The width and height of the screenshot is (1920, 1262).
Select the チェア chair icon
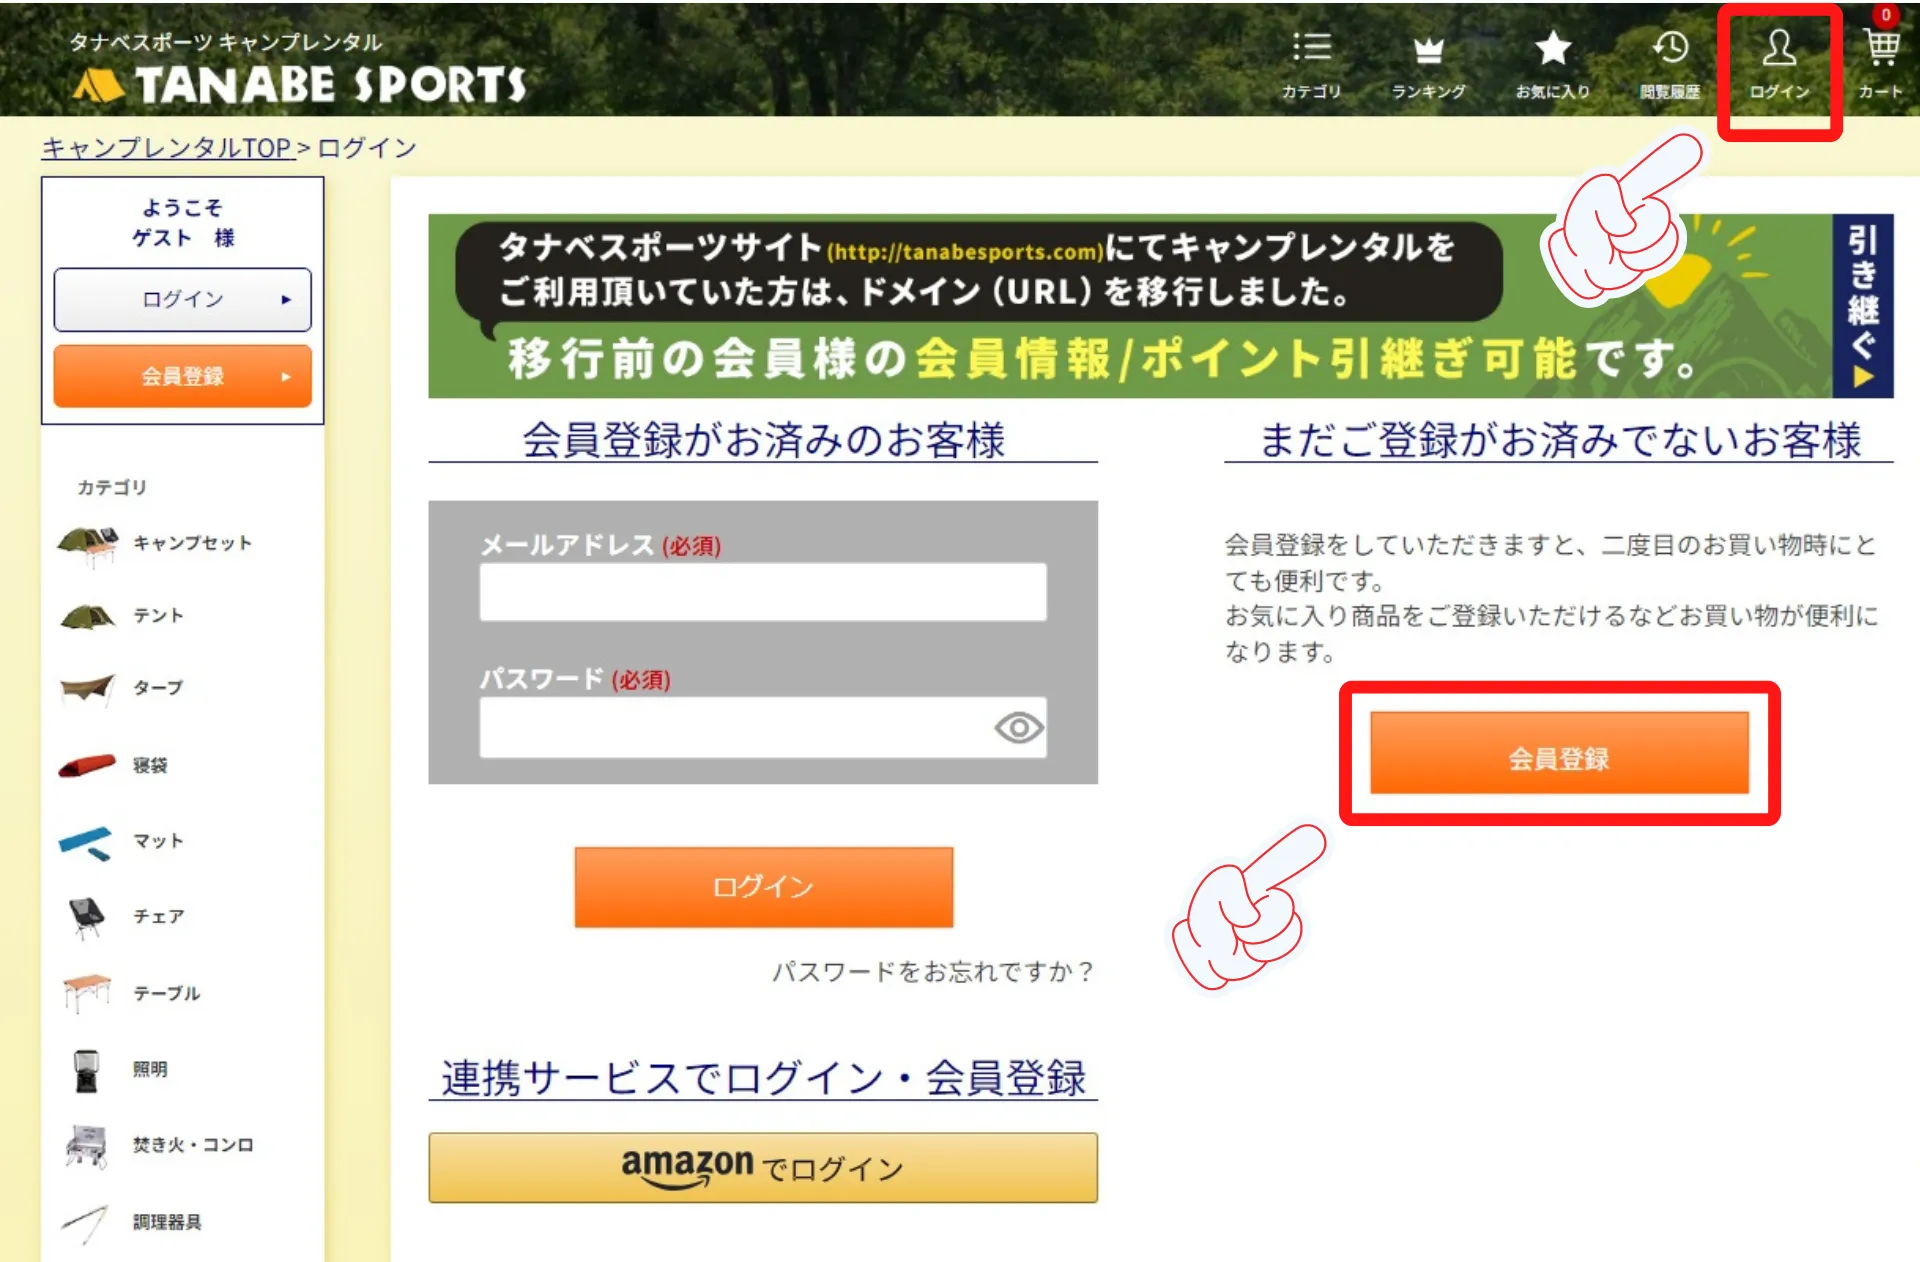click(x=86, y=917)
